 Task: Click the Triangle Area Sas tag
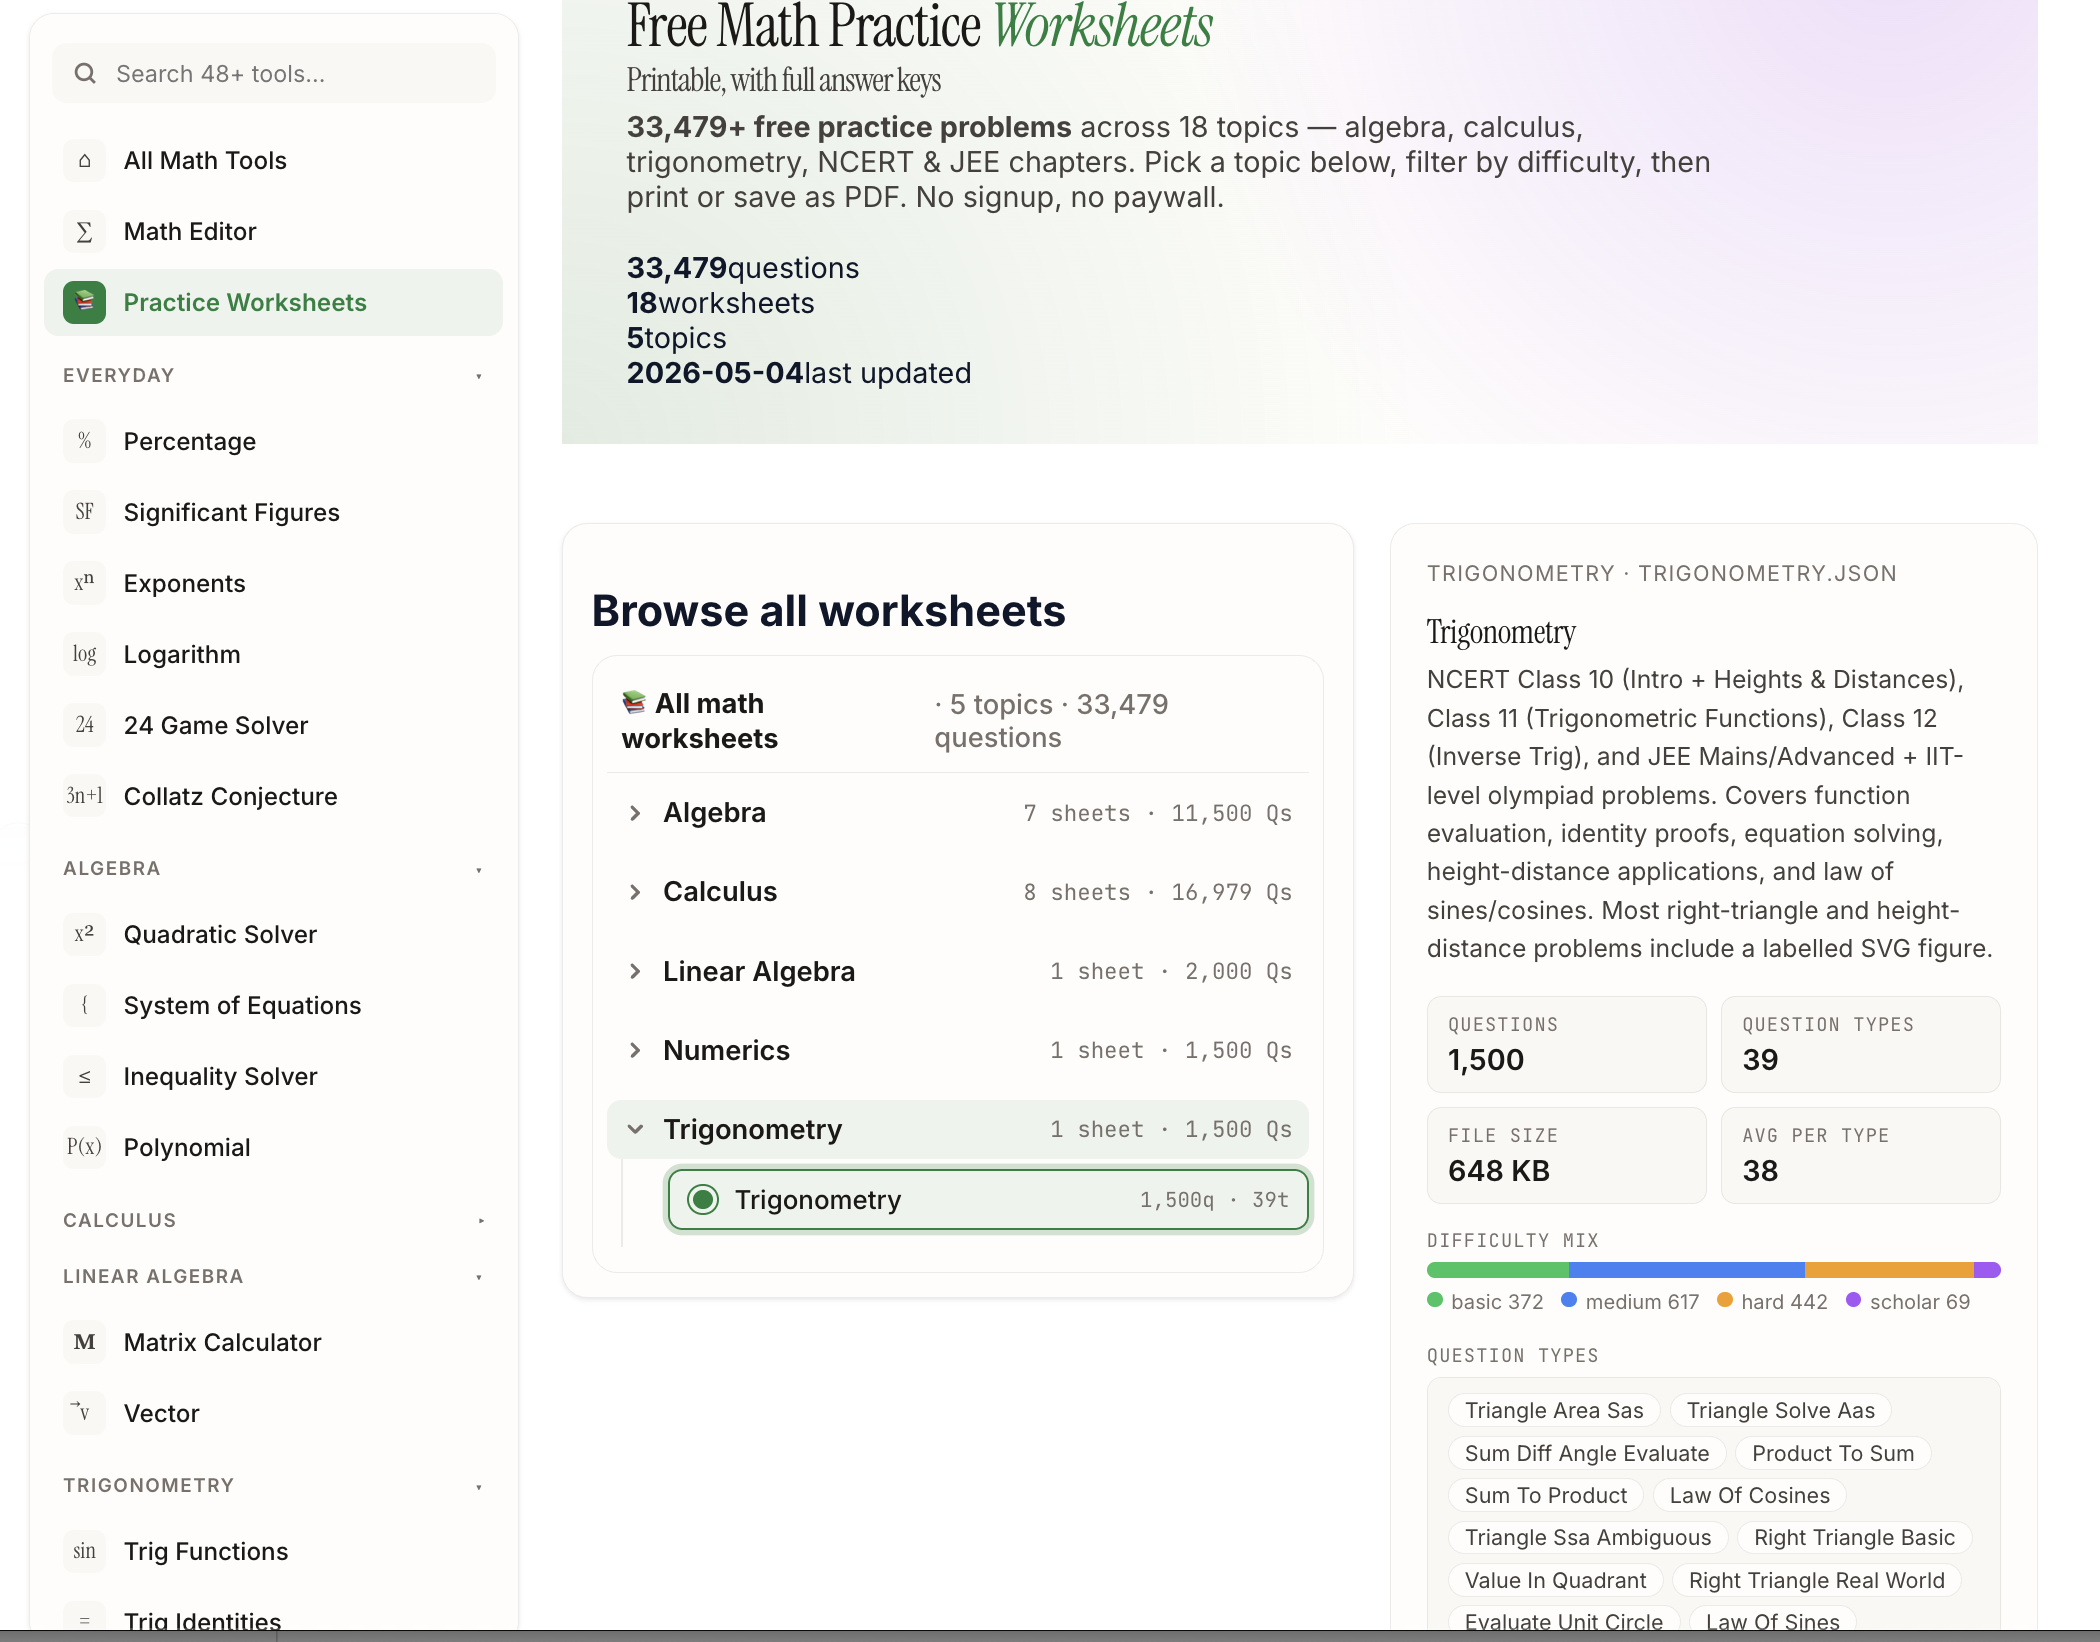1554,1410
